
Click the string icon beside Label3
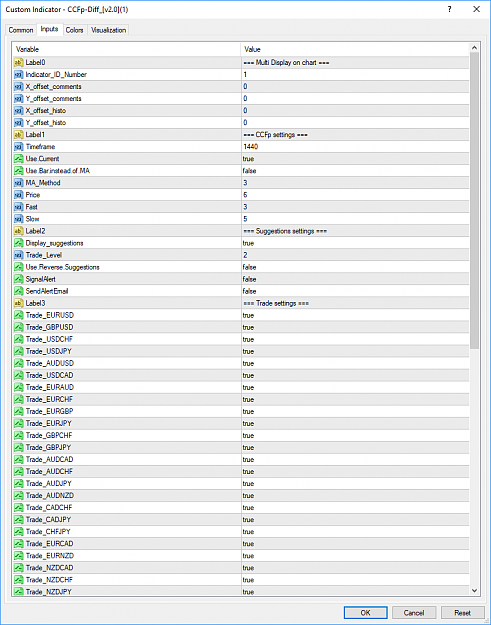[x=19, y=303]
